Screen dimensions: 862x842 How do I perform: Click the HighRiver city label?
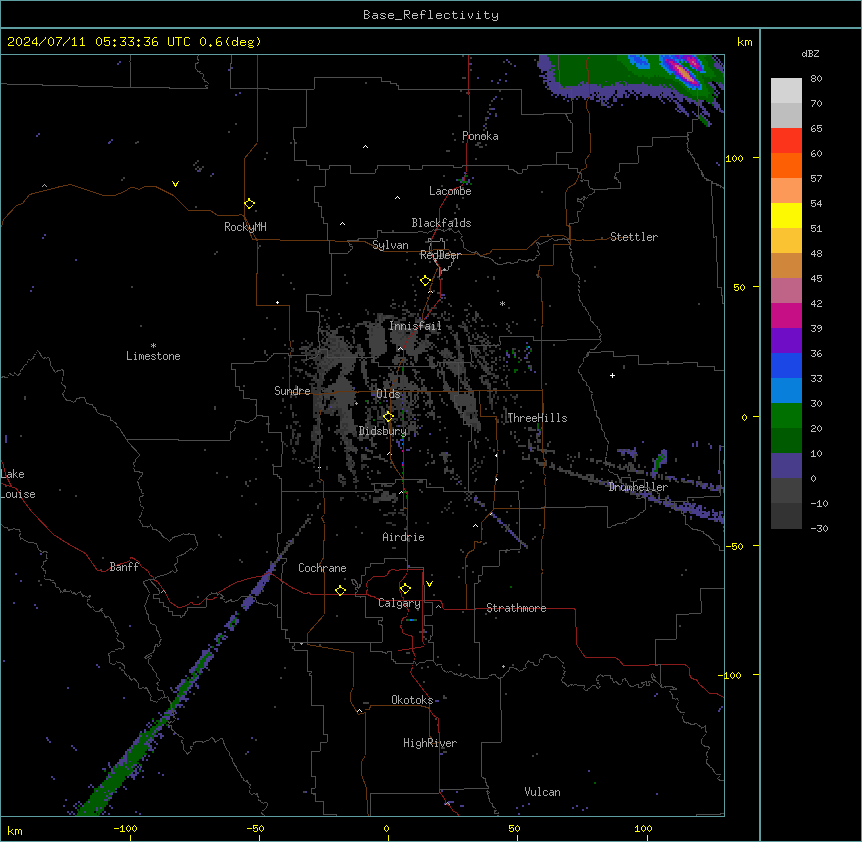[430, 743]
